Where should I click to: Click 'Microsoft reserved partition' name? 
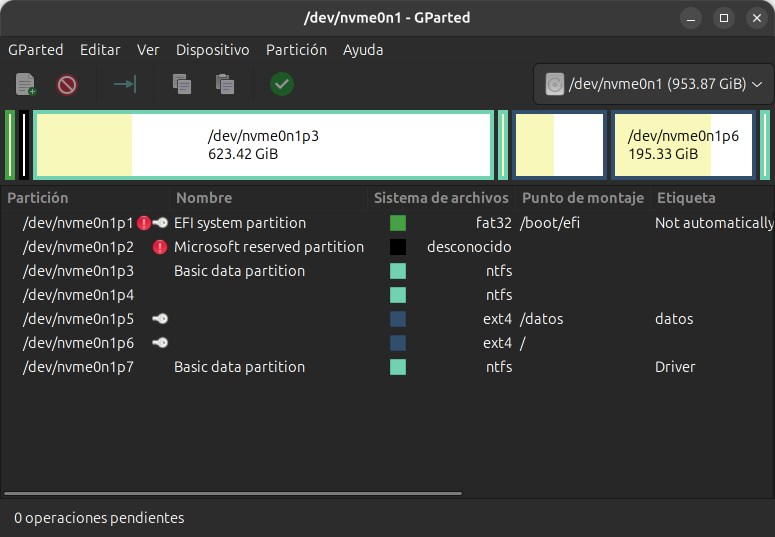pos(269,247)
